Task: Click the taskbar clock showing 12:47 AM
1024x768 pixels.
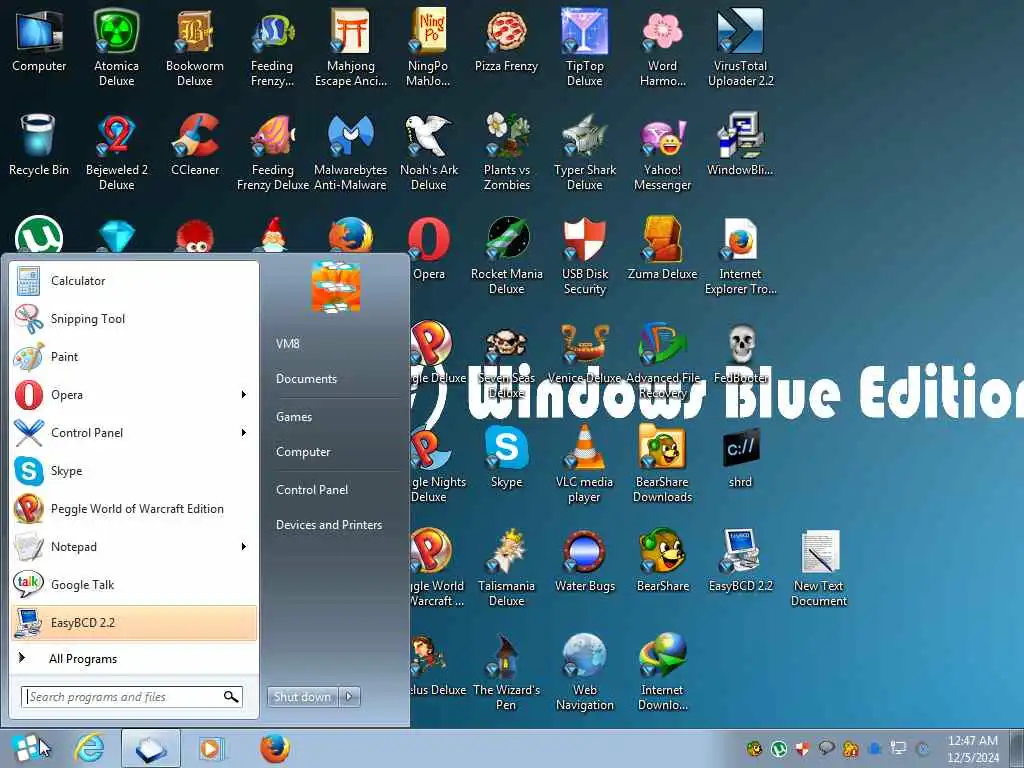Action: [973, 748]
